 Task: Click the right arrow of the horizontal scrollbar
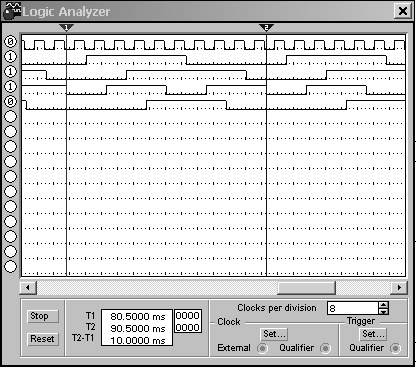click(x=399, y=287)
